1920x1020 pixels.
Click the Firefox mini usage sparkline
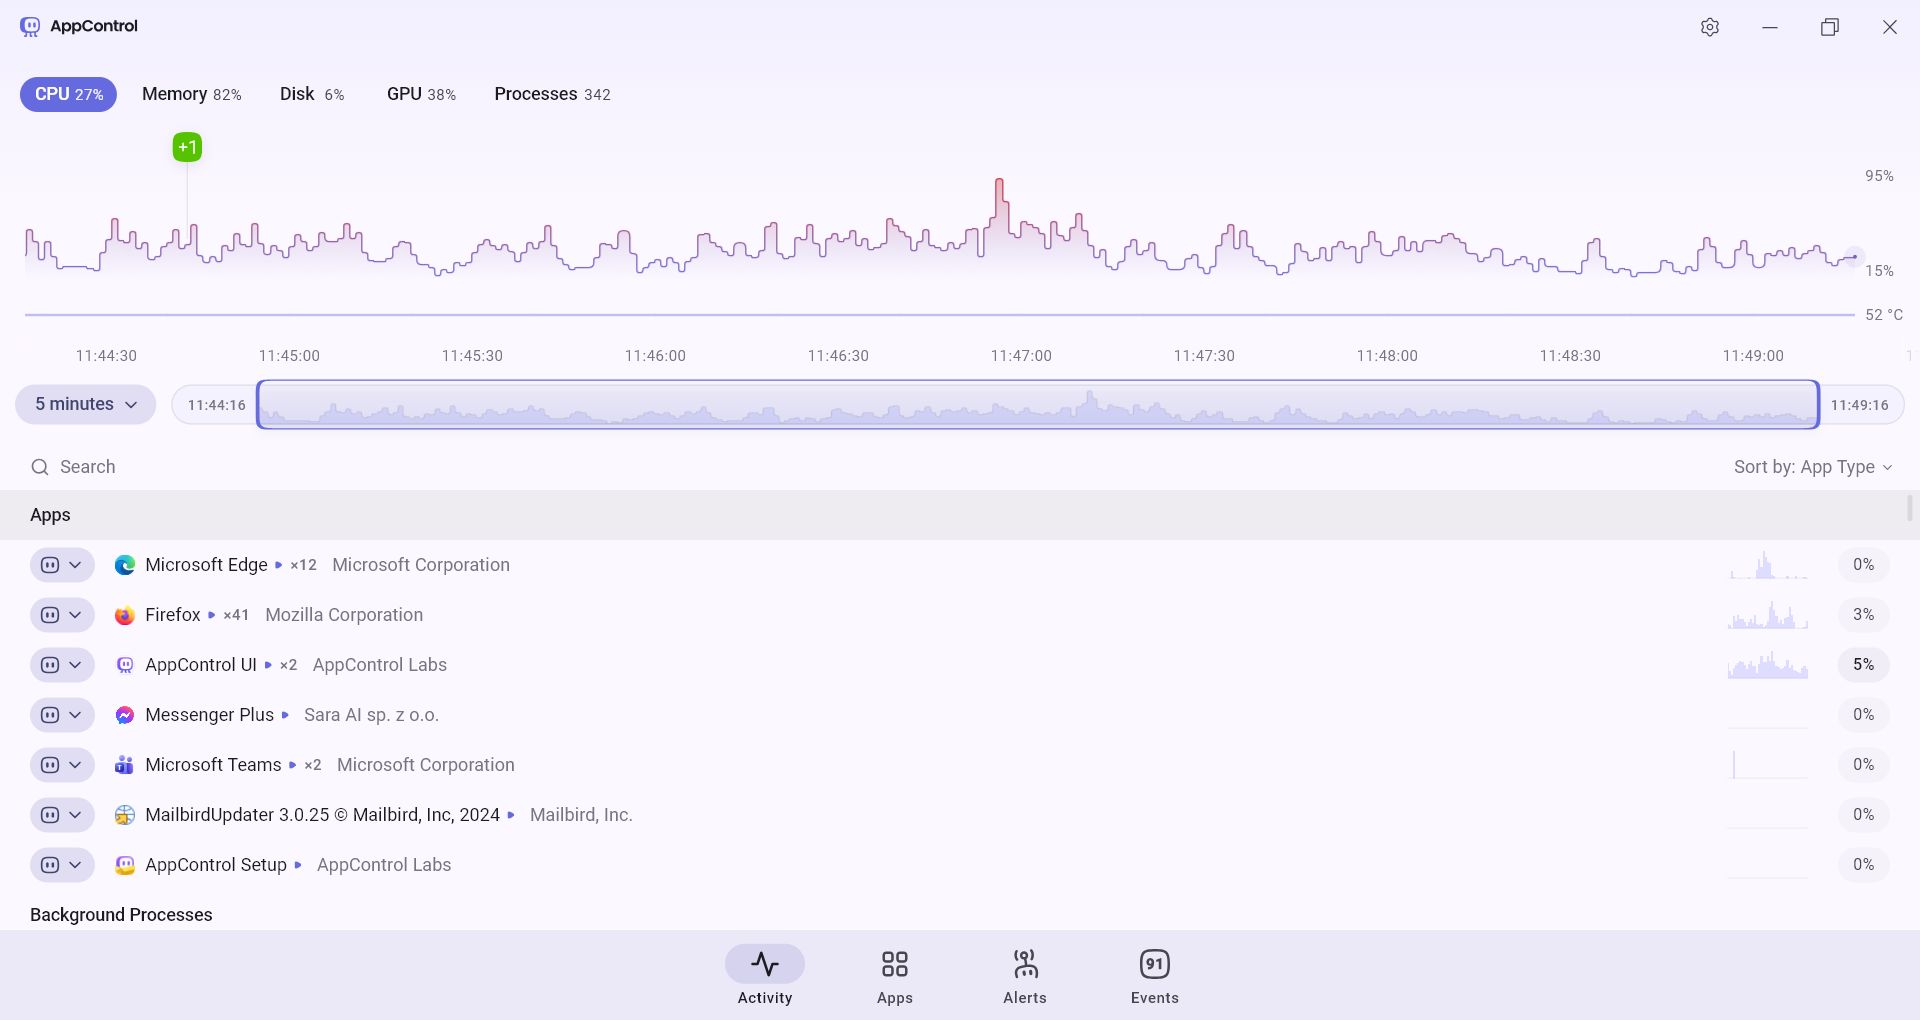(1766, 614)
